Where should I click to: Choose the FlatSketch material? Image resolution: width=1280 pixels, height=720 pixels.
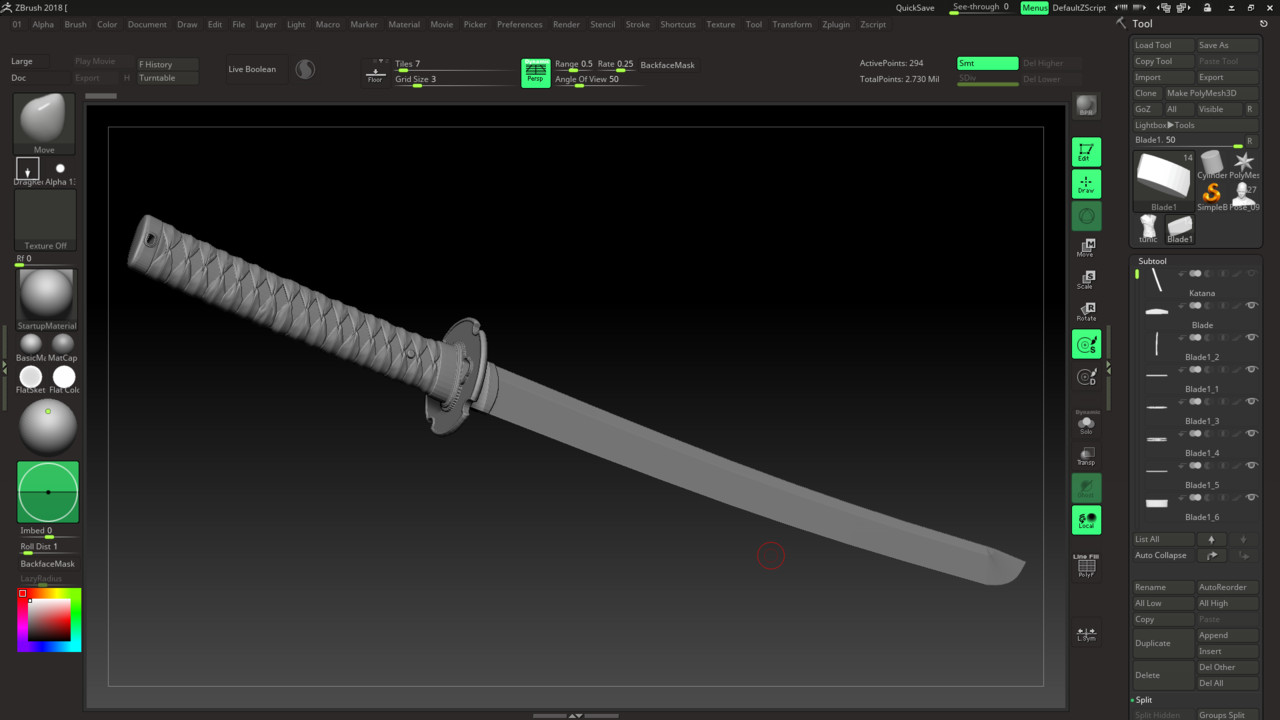(x=31, y=379)
